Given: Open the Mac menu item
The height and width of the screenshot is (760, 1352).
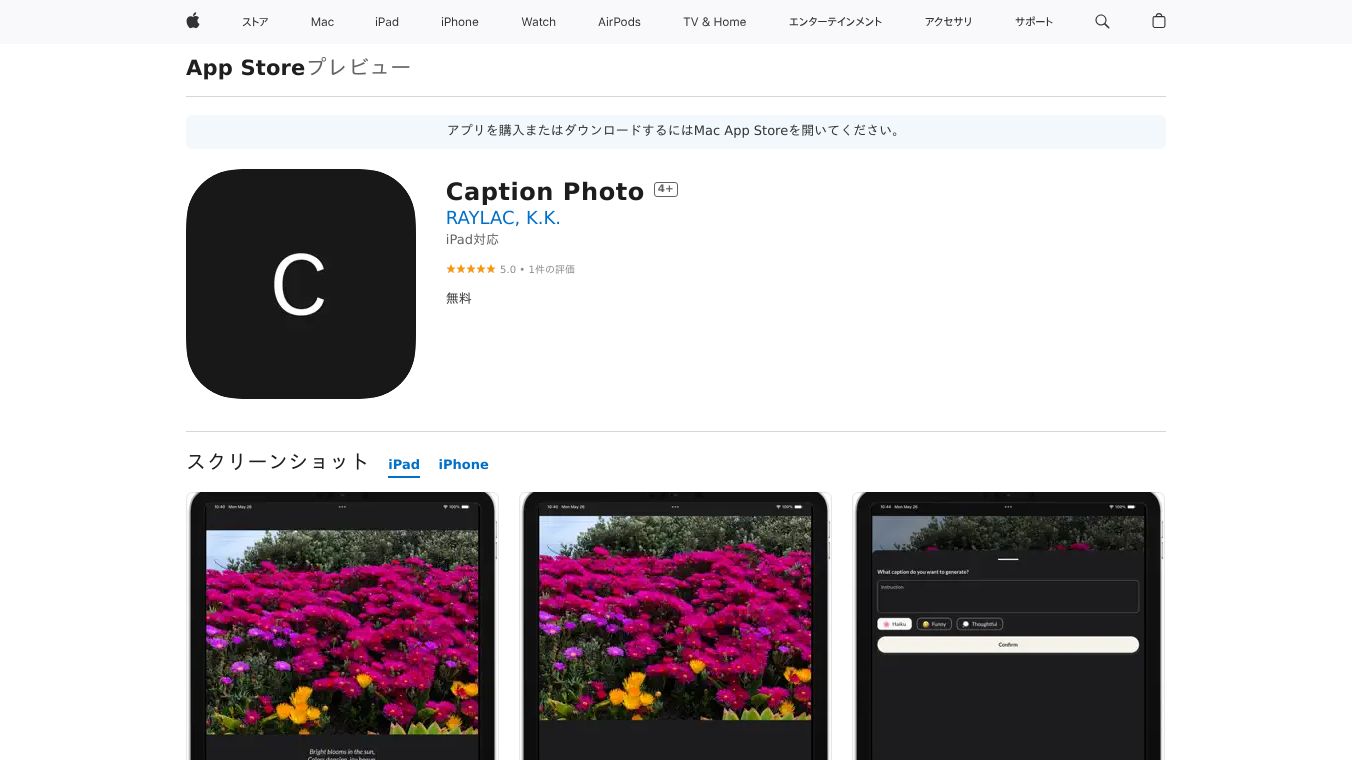Looking at the screenshot, I should 322,22.
